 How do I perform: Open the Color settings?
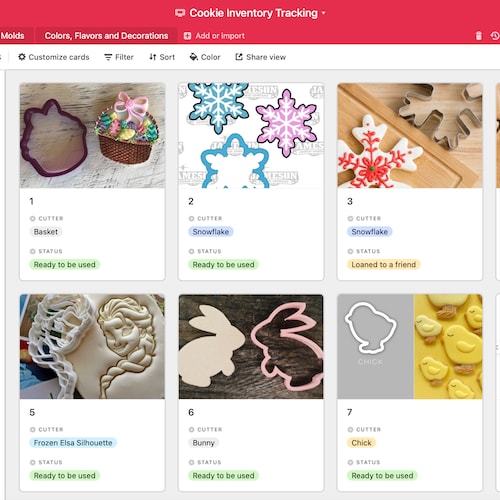[x=205, y=57]
